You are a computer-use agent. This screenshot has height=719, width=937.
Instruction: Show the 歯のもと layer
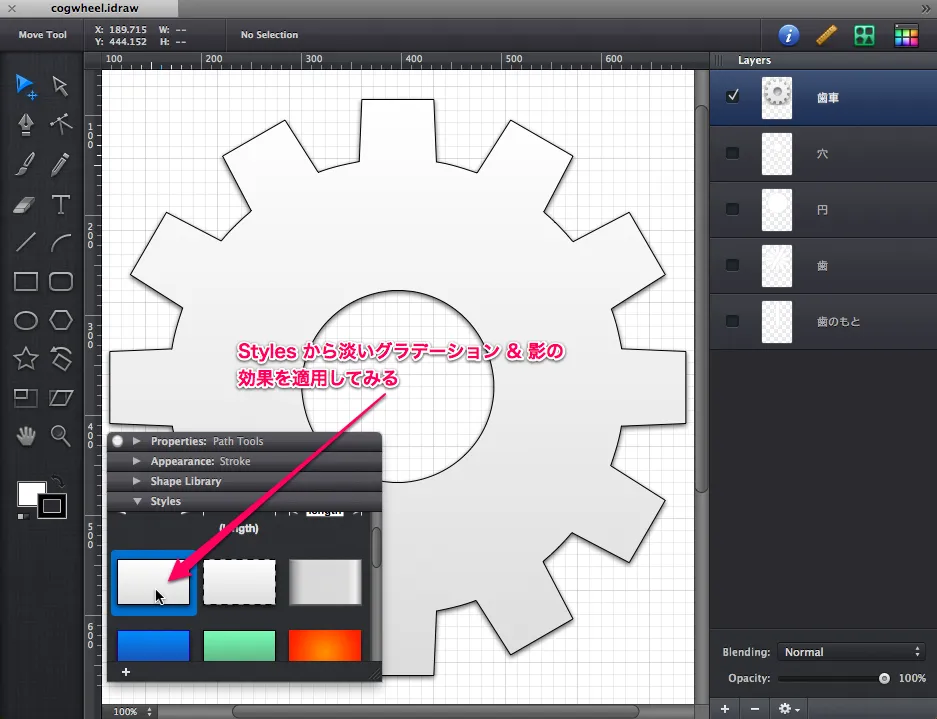(x=733, y=321)
